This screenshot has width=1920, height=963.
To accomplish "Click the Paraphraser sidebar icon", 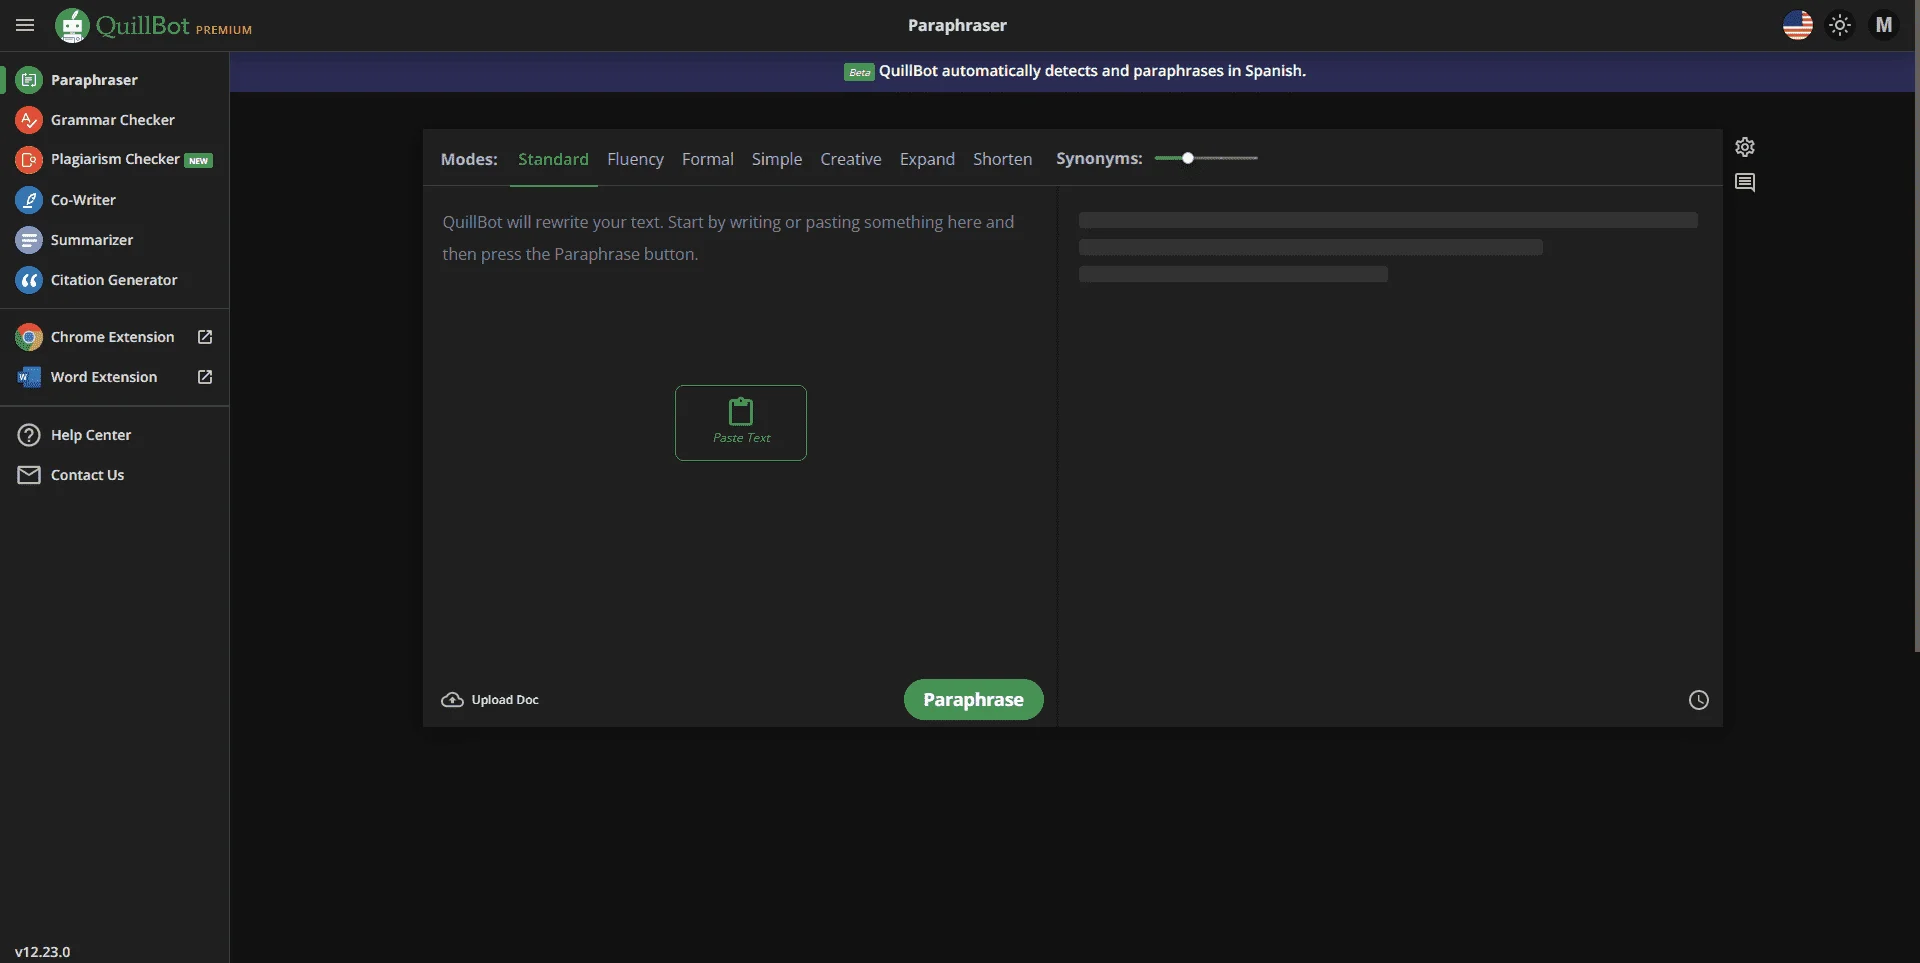I will pos(29,80).
